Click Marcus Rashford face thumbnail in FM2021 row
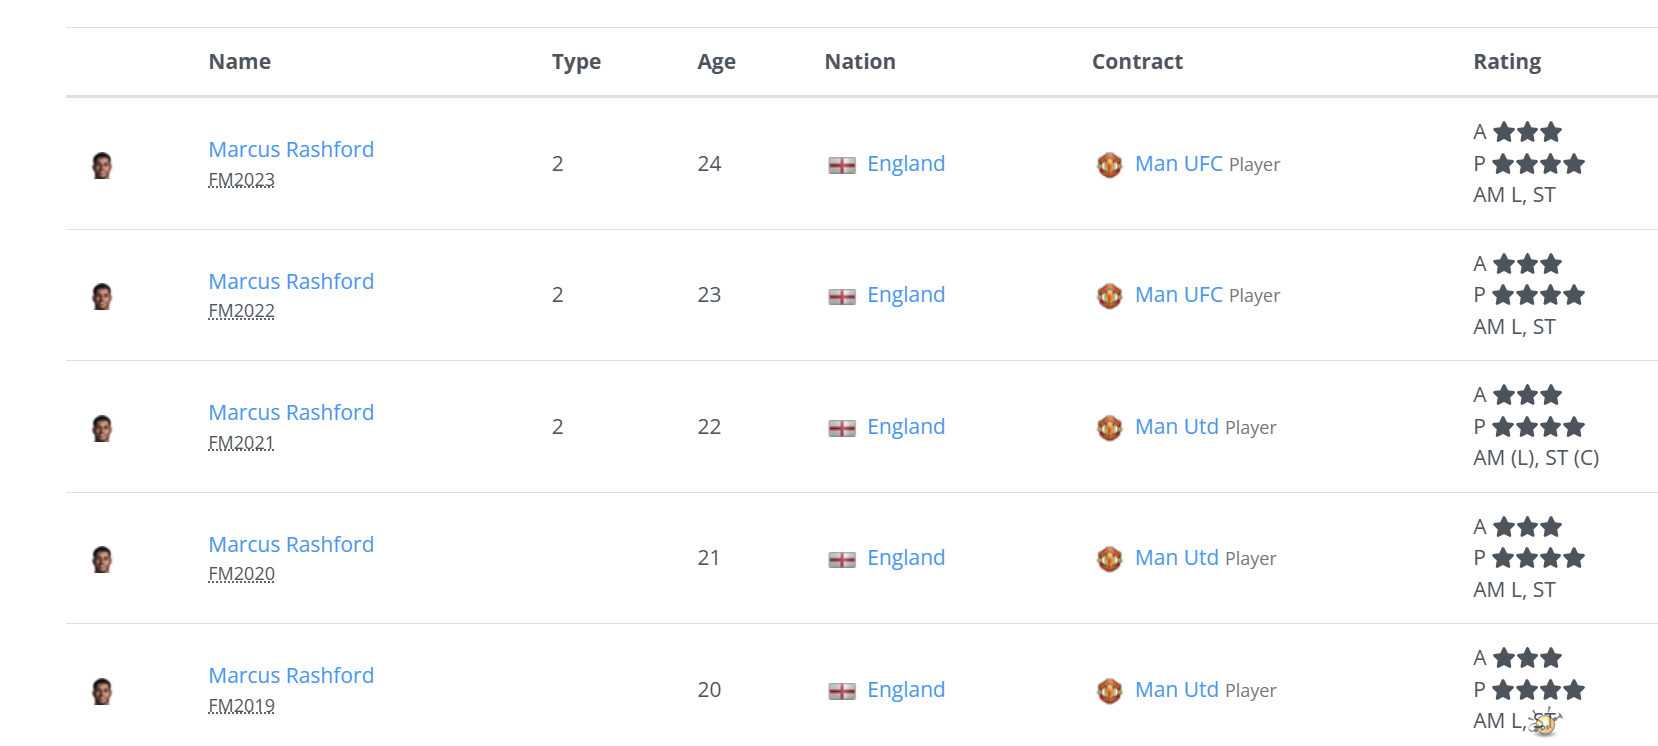This screenshot has height=746, width=1658. coord(102,428)
